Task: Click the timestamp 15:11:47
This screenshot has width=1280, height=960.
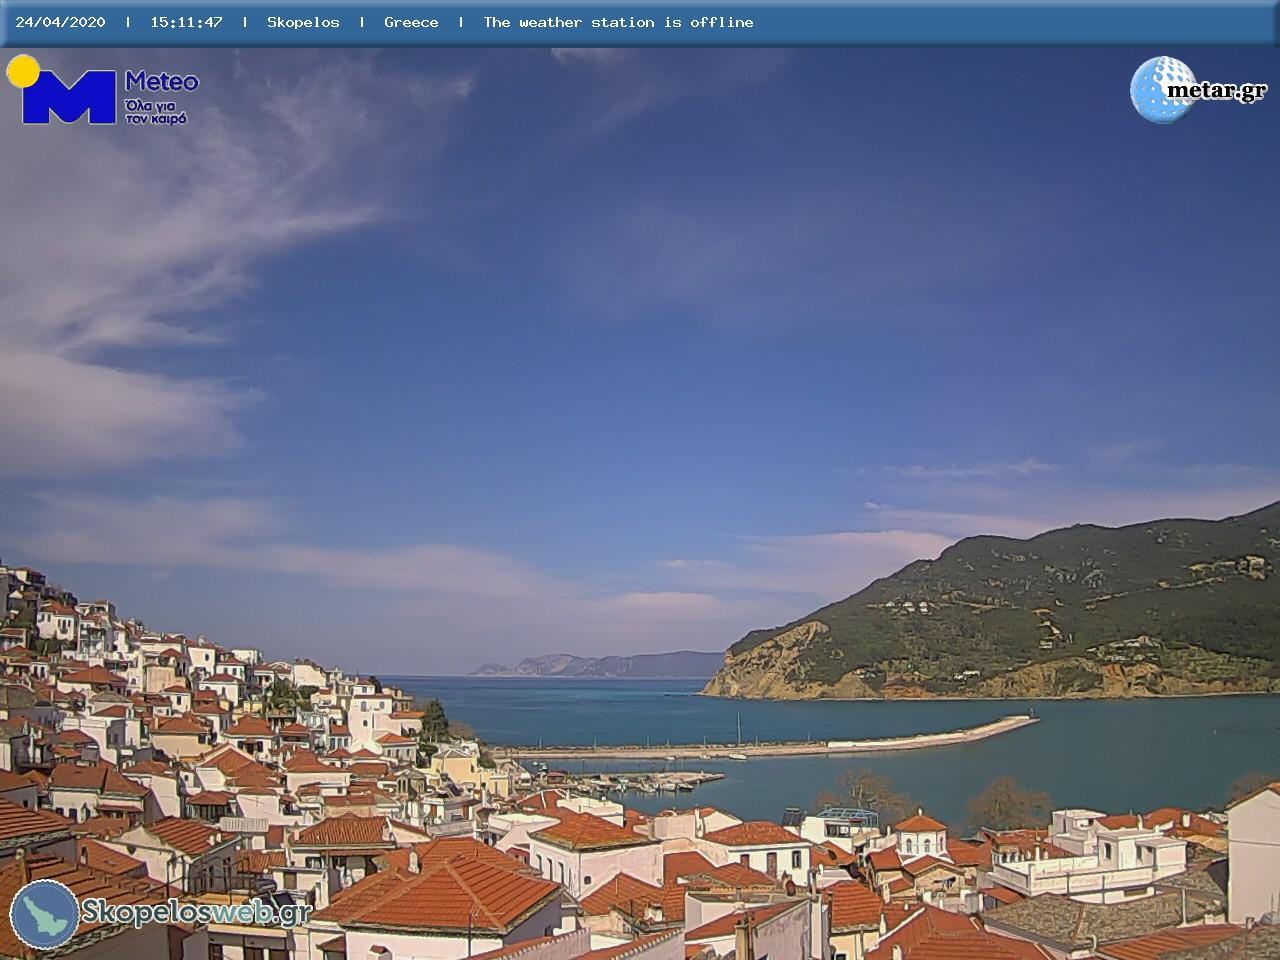Action: point(187,22)
